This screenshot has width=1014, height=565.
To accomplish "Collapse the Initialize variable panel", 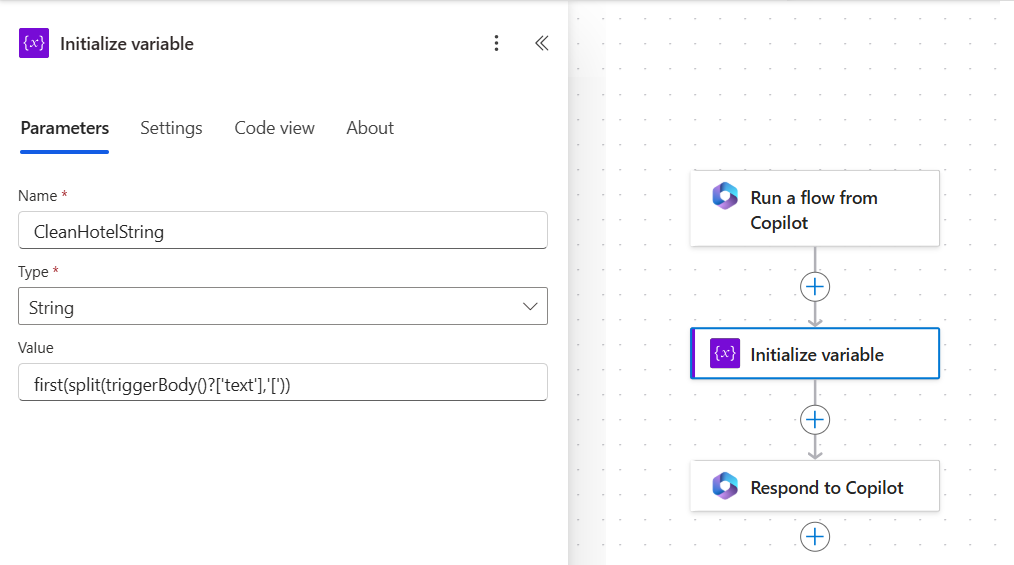I will click(541, 43).
